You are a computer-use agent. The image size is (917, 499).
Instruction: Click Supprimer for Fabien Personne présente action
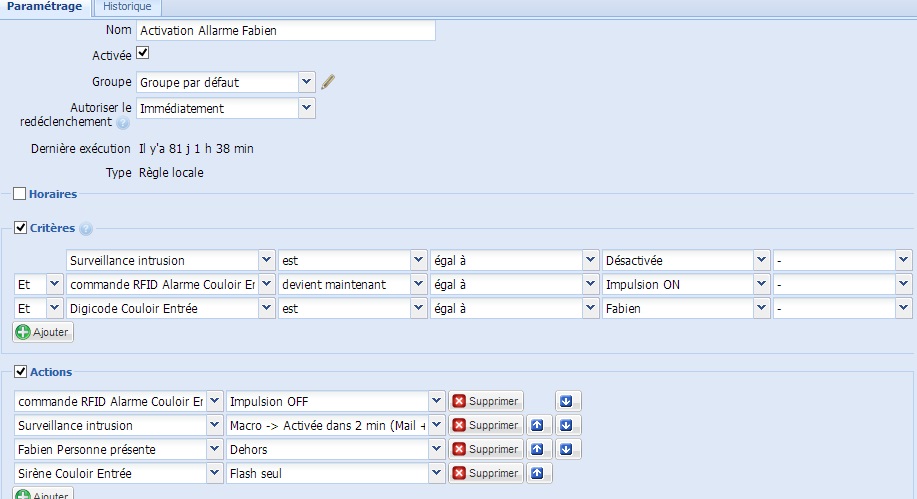click(486, 449)
